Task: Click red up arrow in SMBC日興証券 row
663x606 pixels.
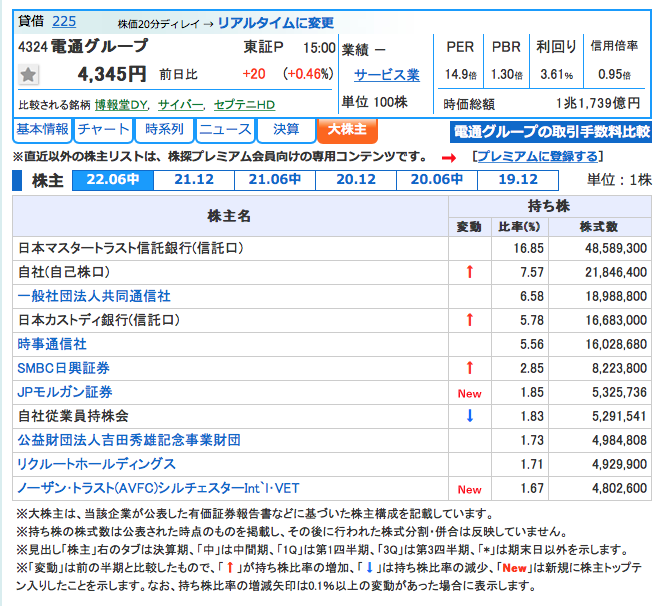Action: point(469,368)
